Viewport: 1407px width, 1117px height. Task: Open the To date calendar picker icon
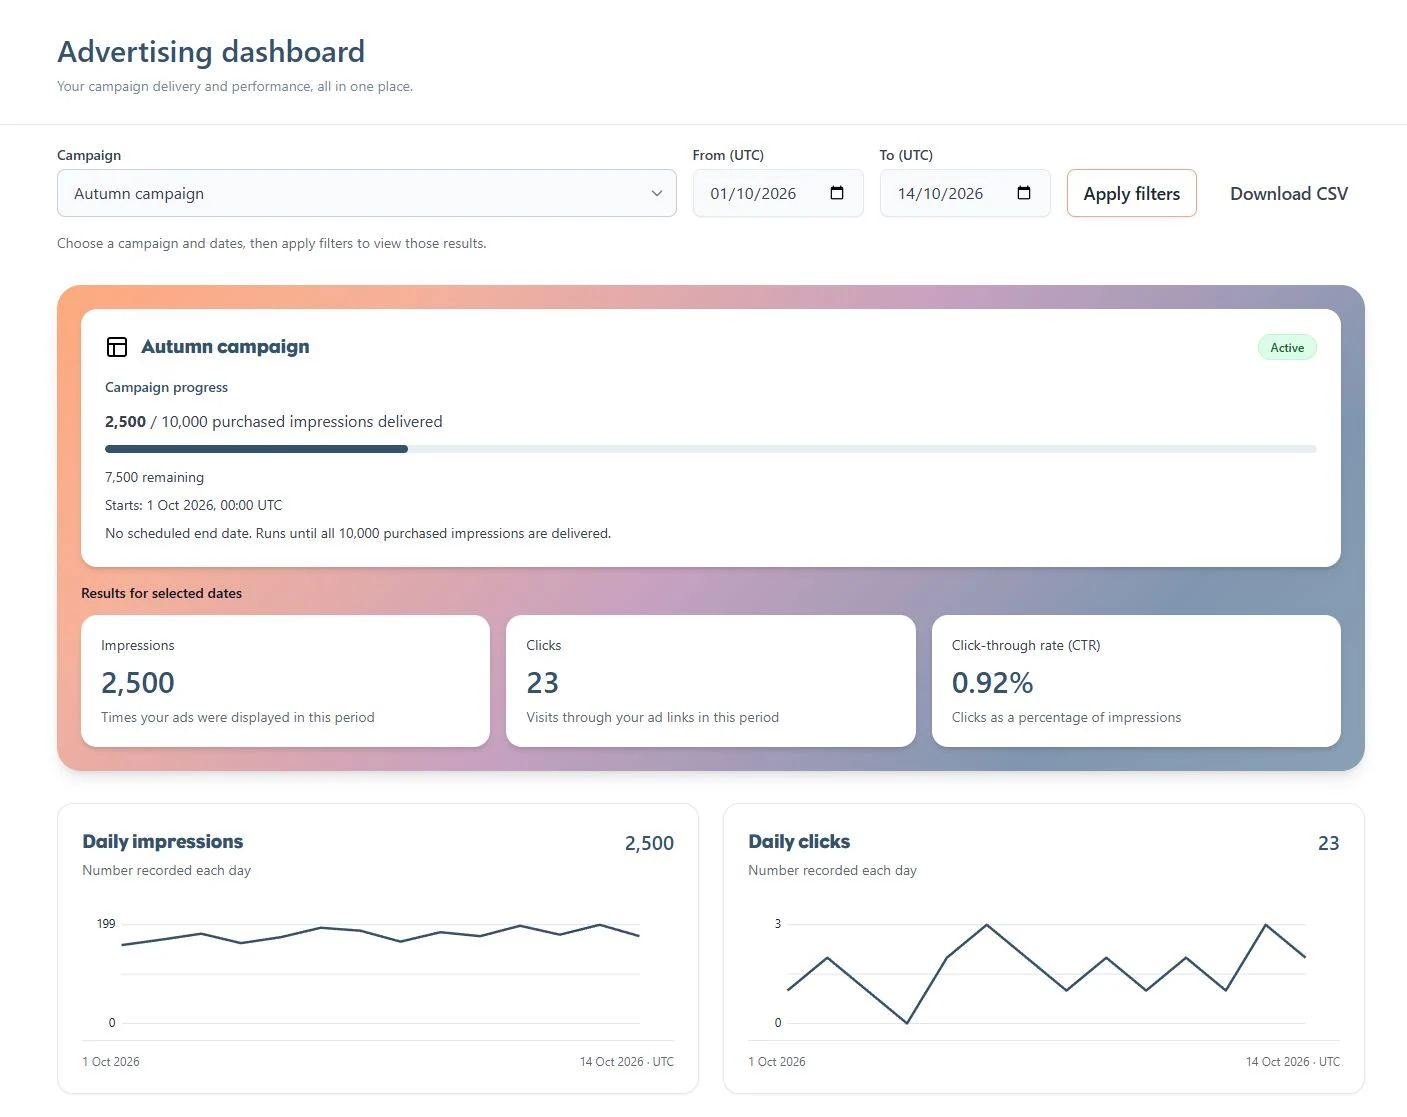[x=1024, y=193]
